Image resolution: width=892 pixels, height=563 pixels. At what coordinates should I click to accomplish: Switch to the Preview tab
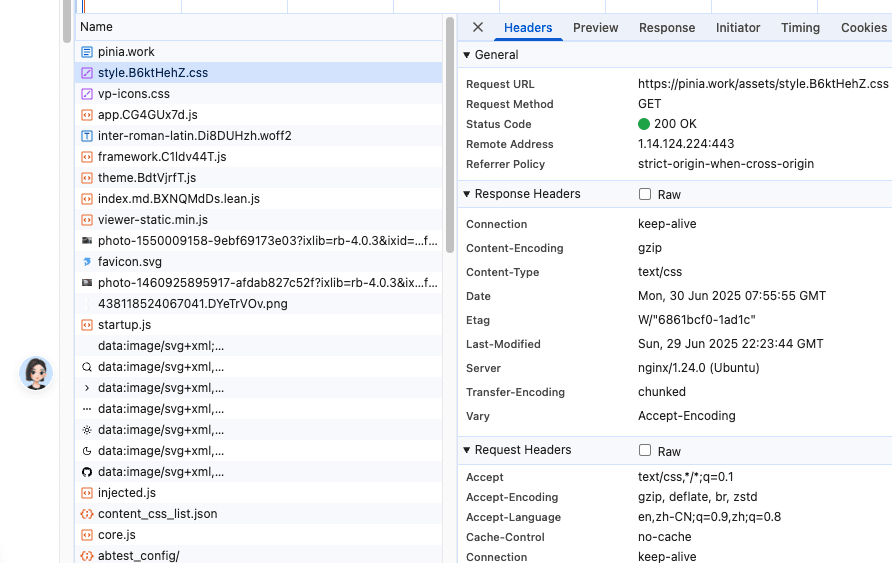pyautogui.click(x=595, y=28)
